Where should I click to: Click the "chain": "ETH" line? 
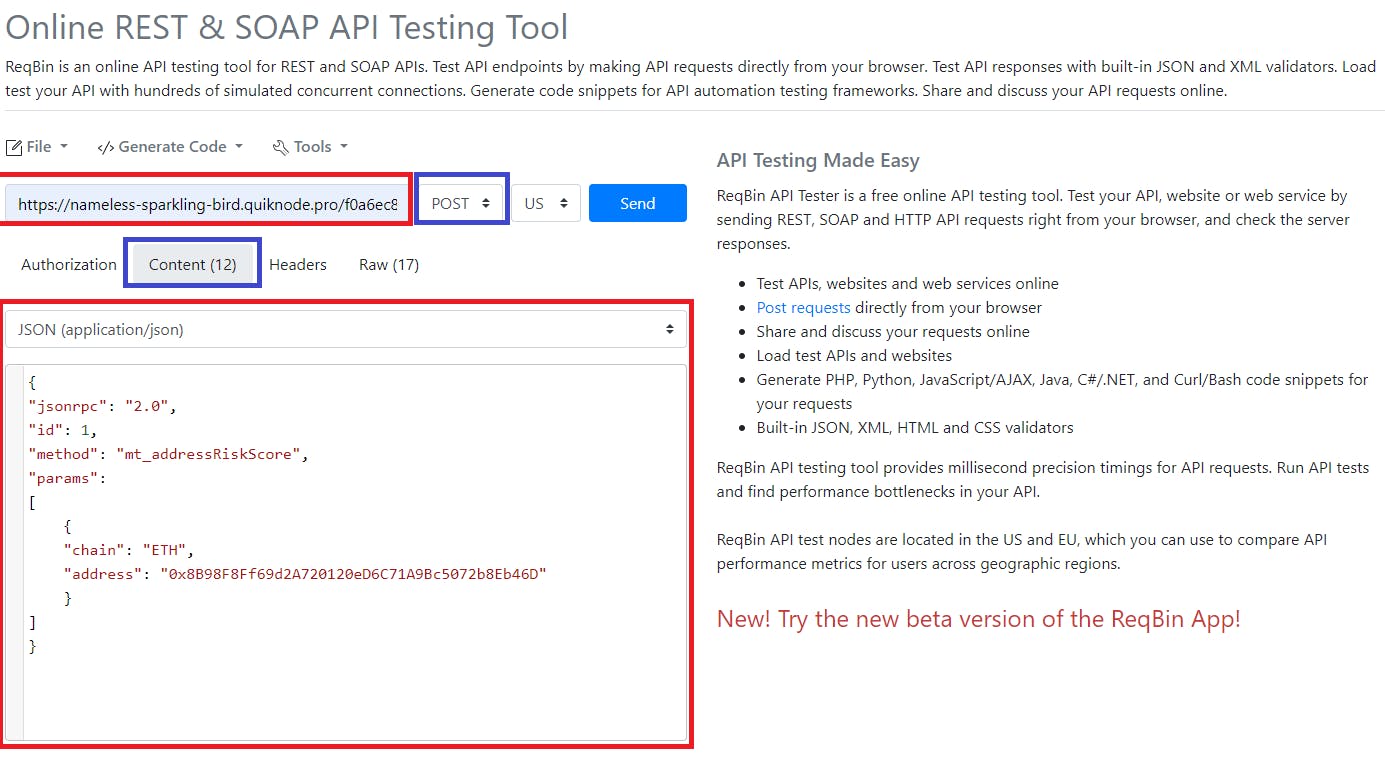pos(128,550)
